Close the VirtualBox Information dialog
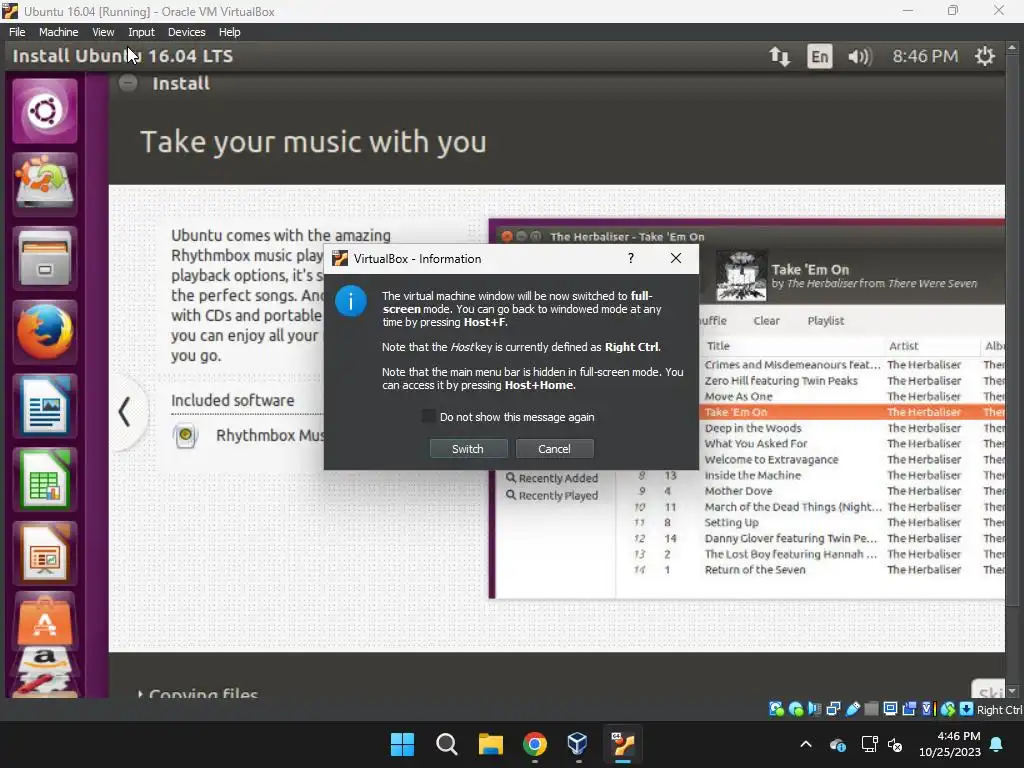Image resolution: width=1024 pixels, height=768 pixels. click(676, 258)
